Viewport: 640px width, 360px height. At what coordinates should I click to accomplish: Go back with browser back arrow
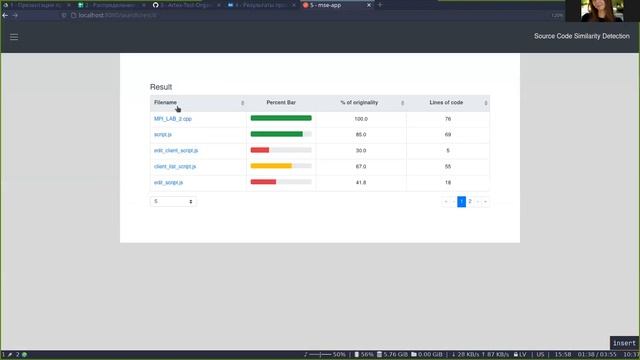tap(5, 16)
